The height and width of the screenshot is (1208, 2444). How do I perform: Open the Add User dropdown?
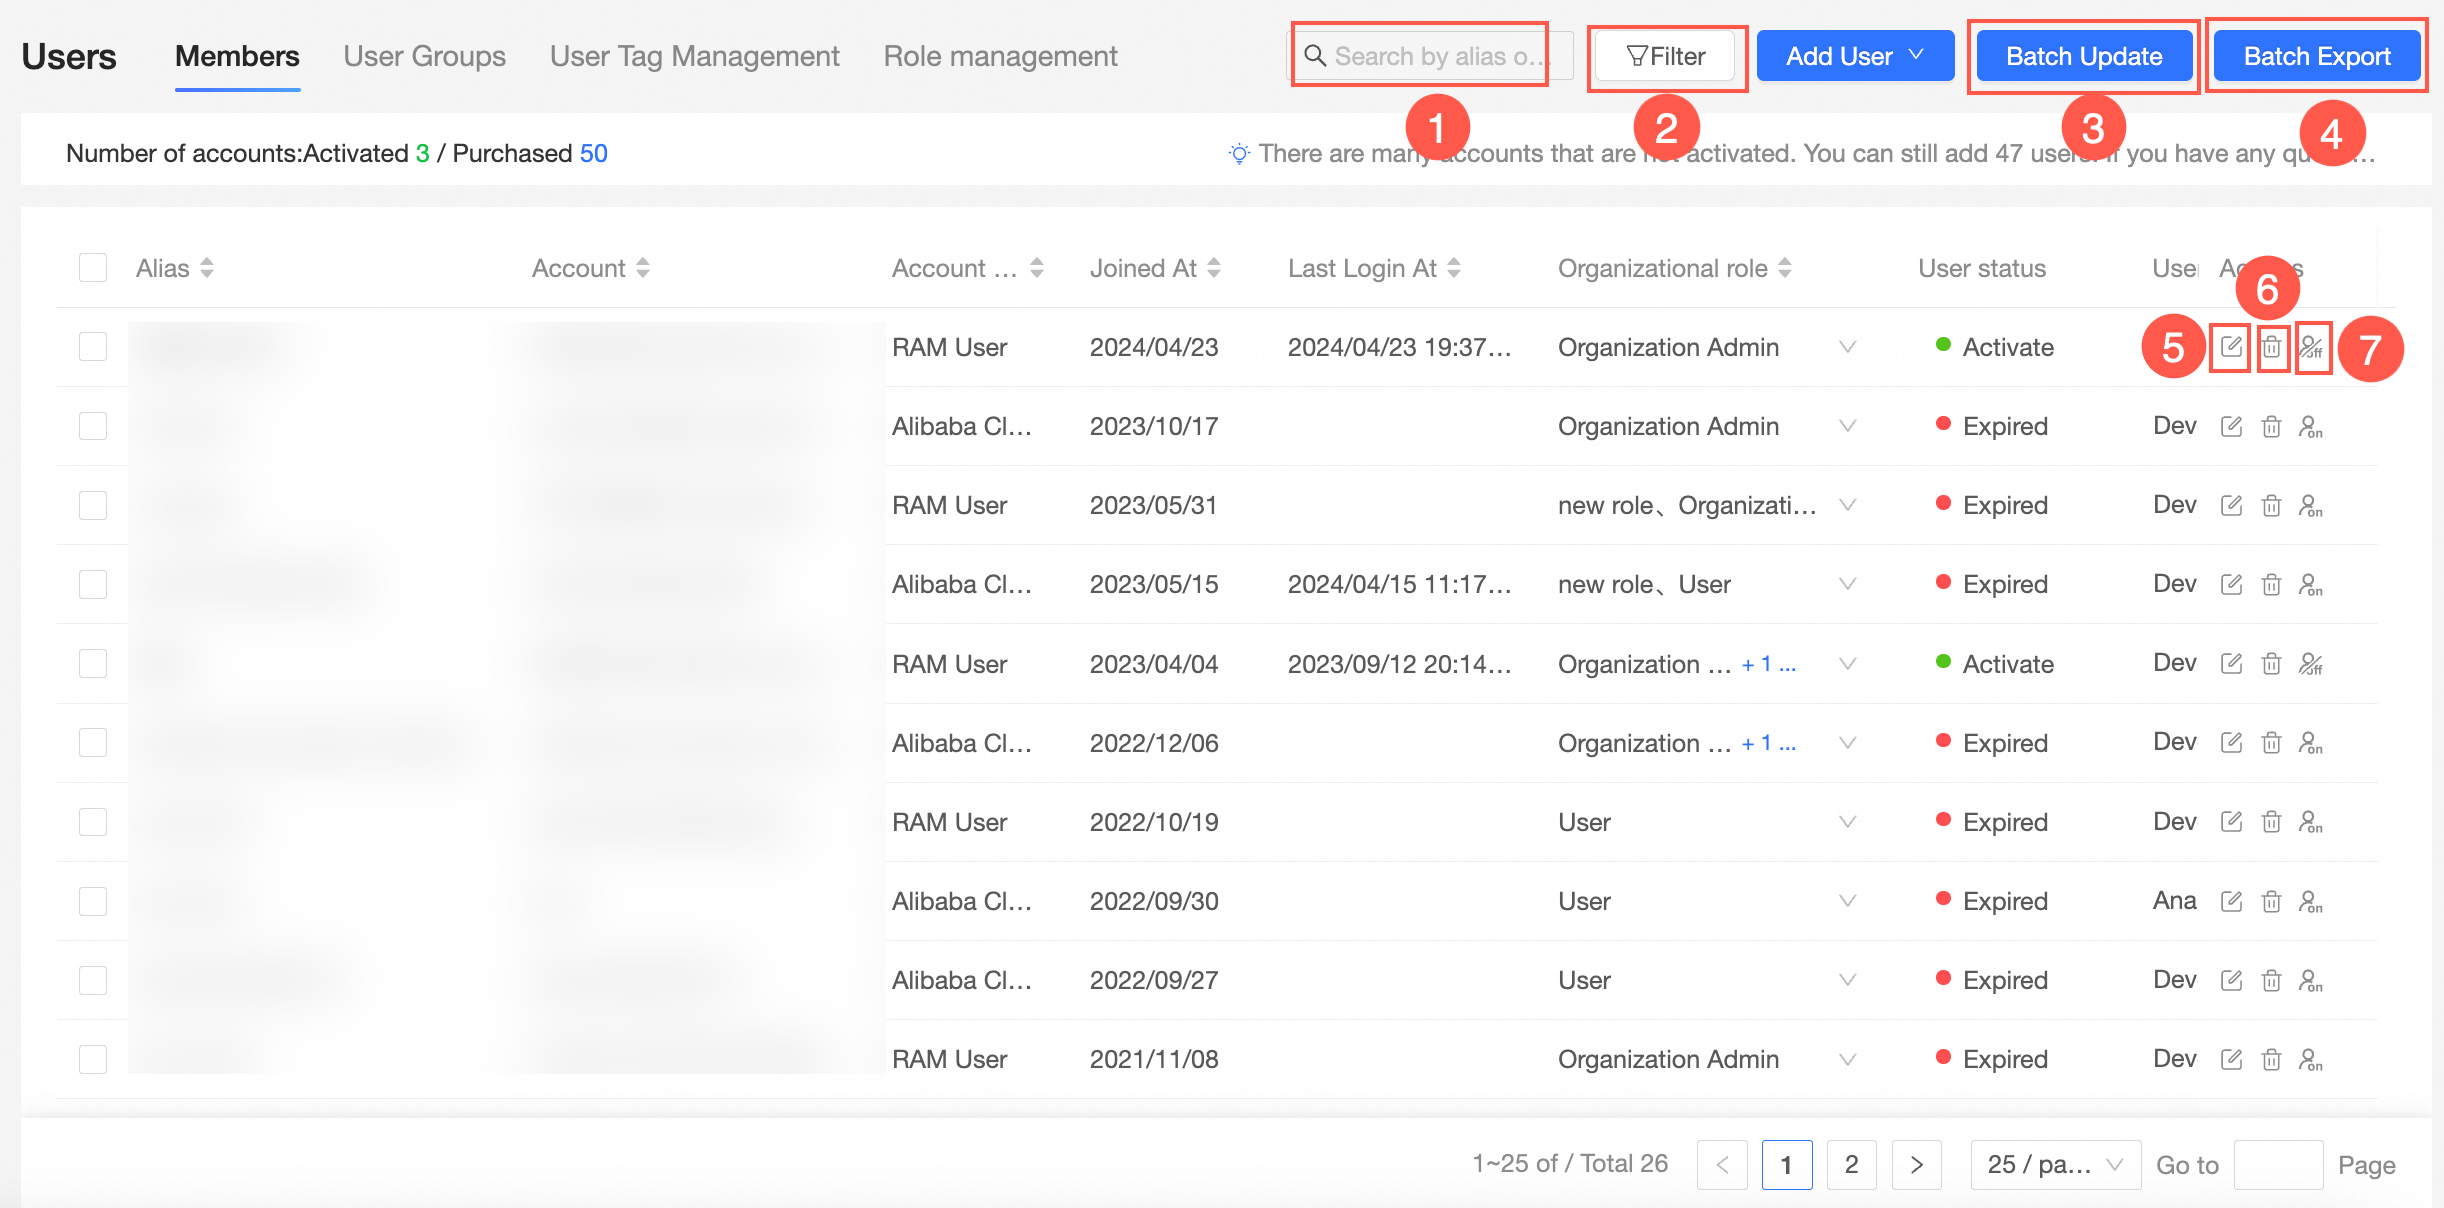pos(1855,56)
